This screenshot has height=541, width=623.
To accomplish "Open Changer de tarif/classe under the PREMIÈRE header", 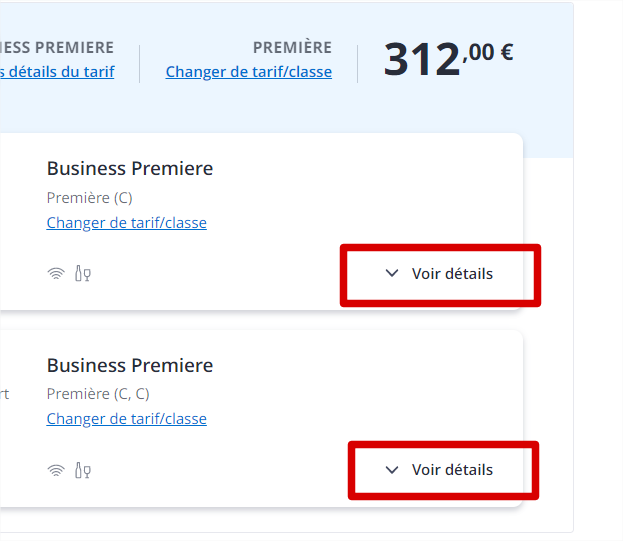I will tap(249, 72).
